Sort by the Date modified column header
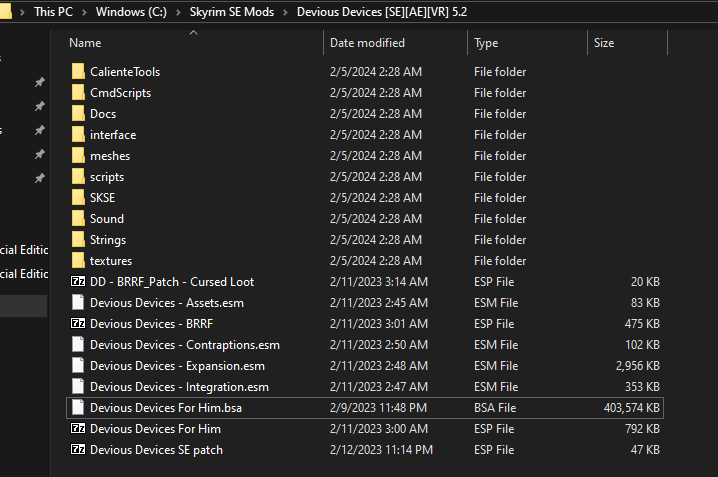Viewport: 718px width, 477px height. 367,43
